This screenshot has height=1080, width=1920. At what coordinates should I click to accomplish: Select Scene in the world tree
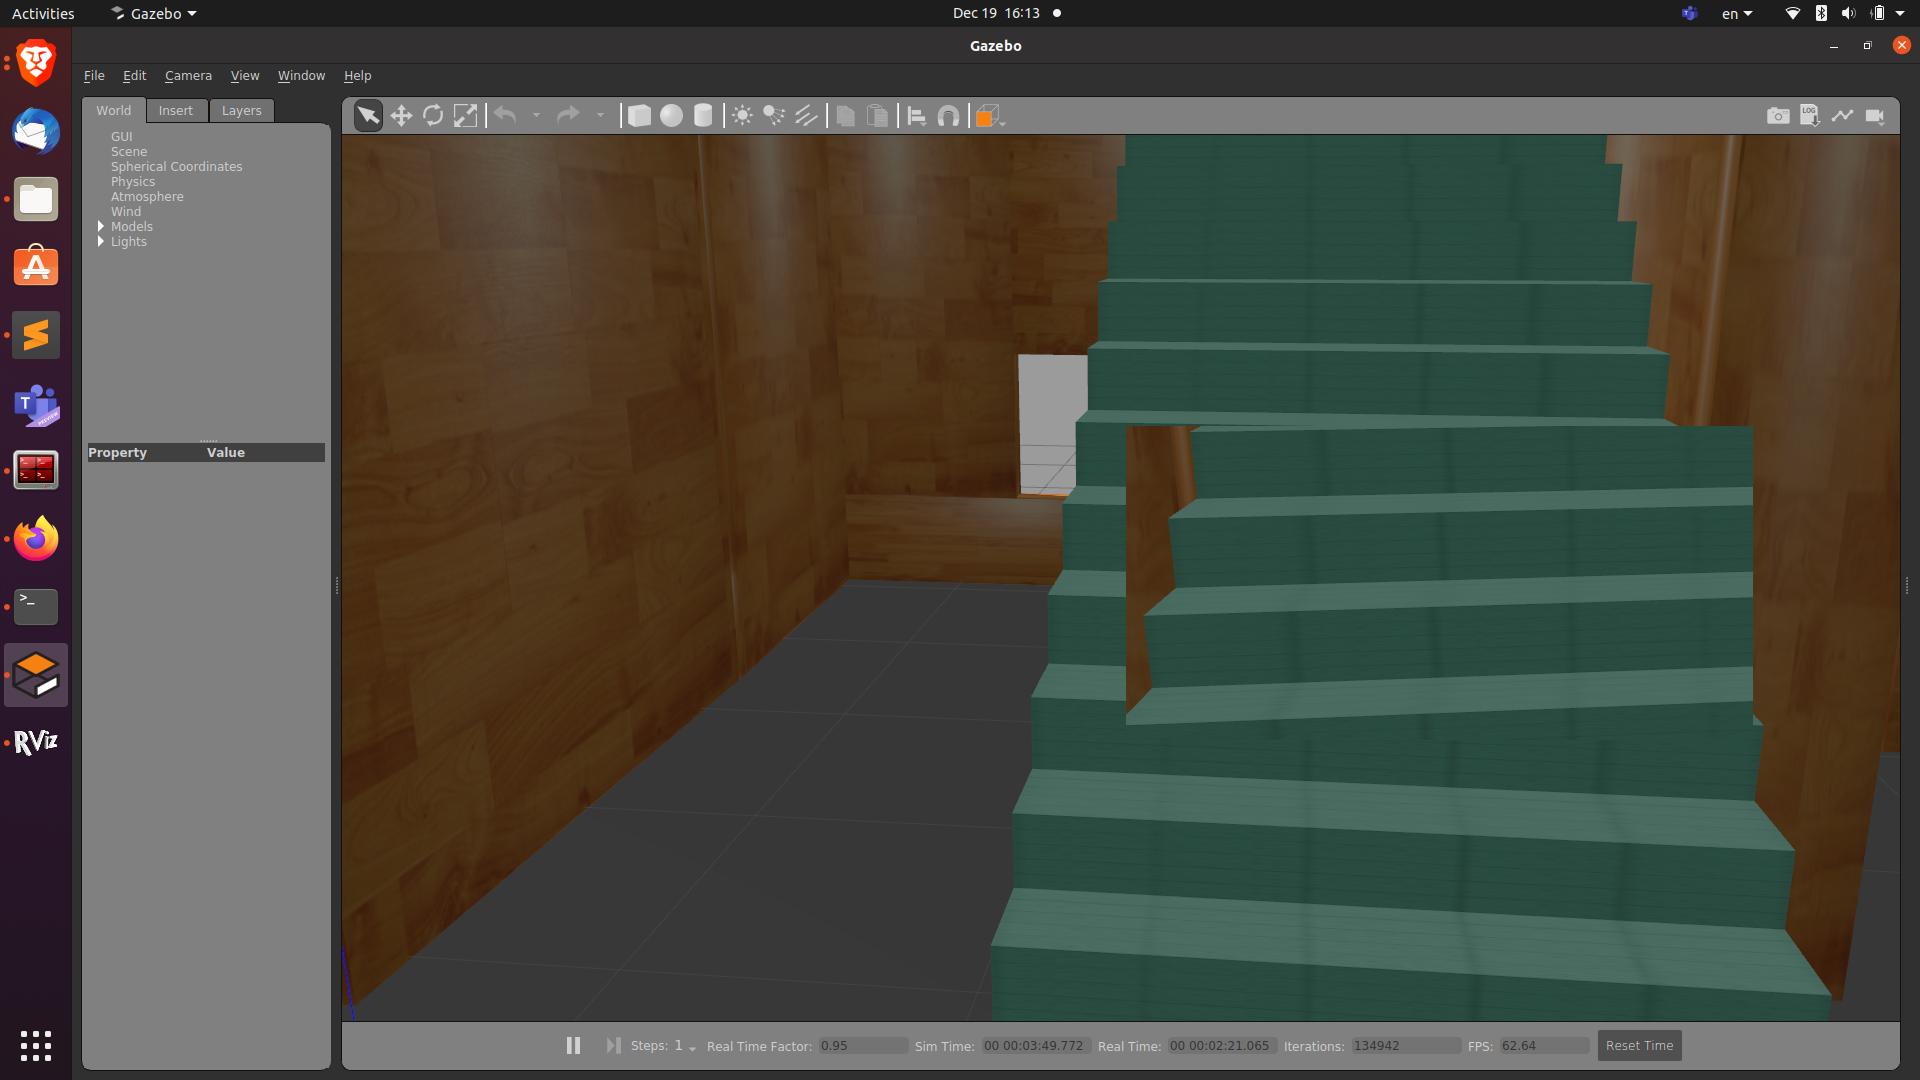(x=129, y=151)
